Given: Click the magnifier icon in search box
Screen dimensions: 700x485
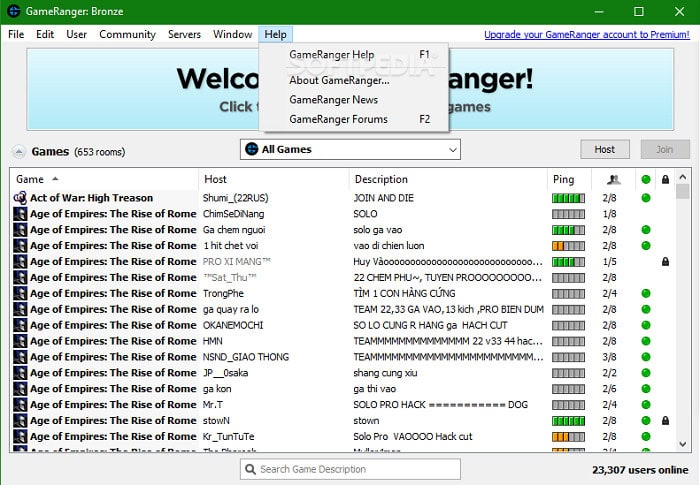Looking at the screenshot, I should tap(250, 469).
